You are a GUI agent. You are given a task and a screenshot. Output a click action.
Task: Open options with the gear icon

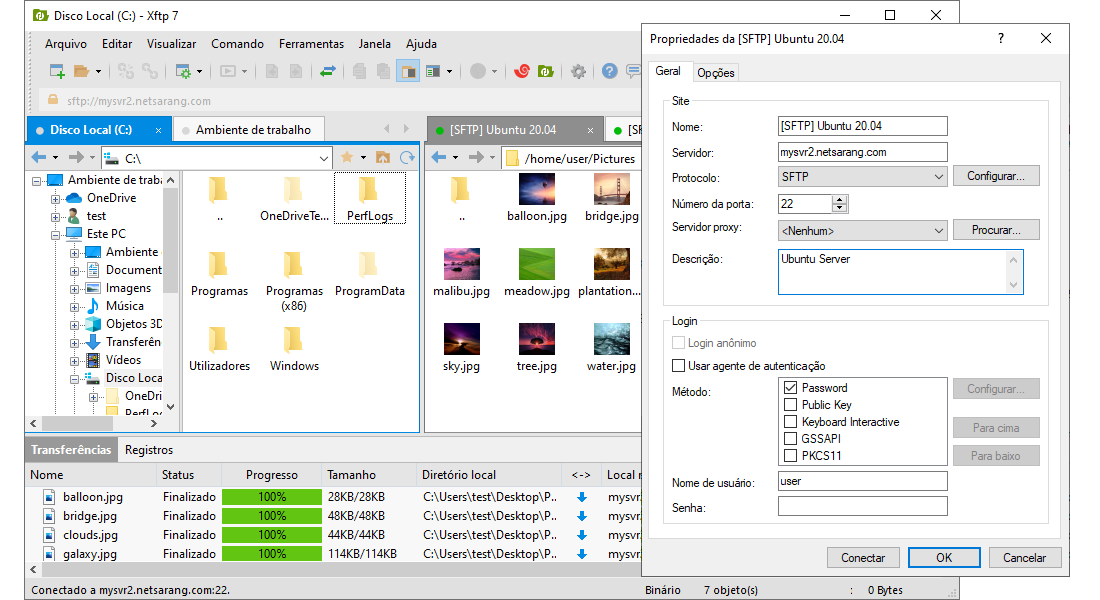pos(578,71)
